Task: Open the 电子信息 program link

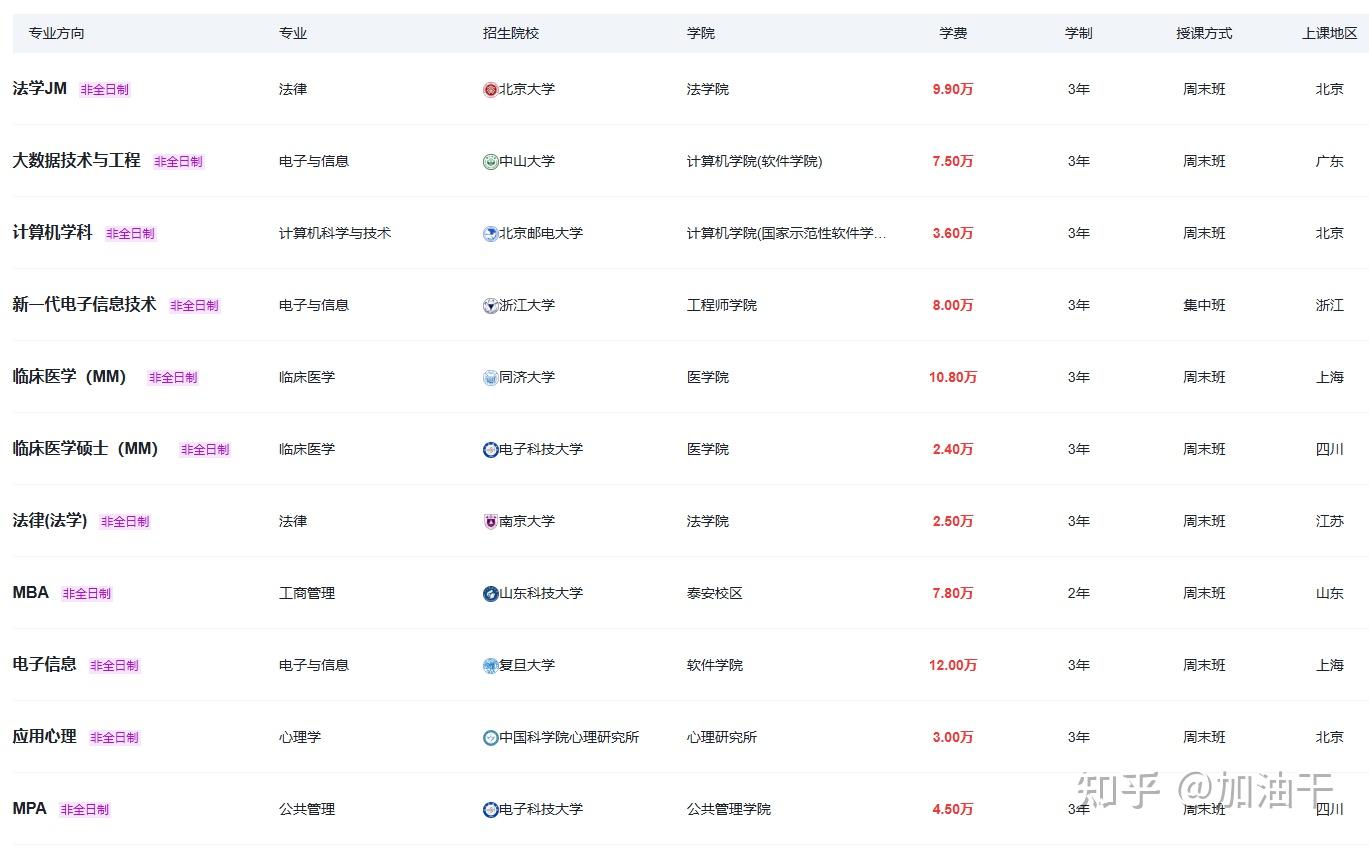Action: [44, 665]
